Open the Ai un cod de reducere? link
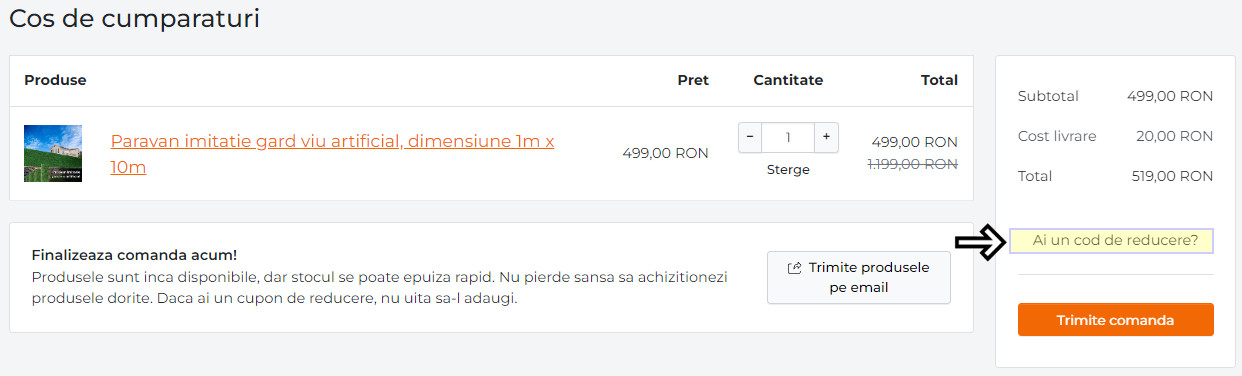The width and height of the screenshot is (1242, 376). 1115,240
